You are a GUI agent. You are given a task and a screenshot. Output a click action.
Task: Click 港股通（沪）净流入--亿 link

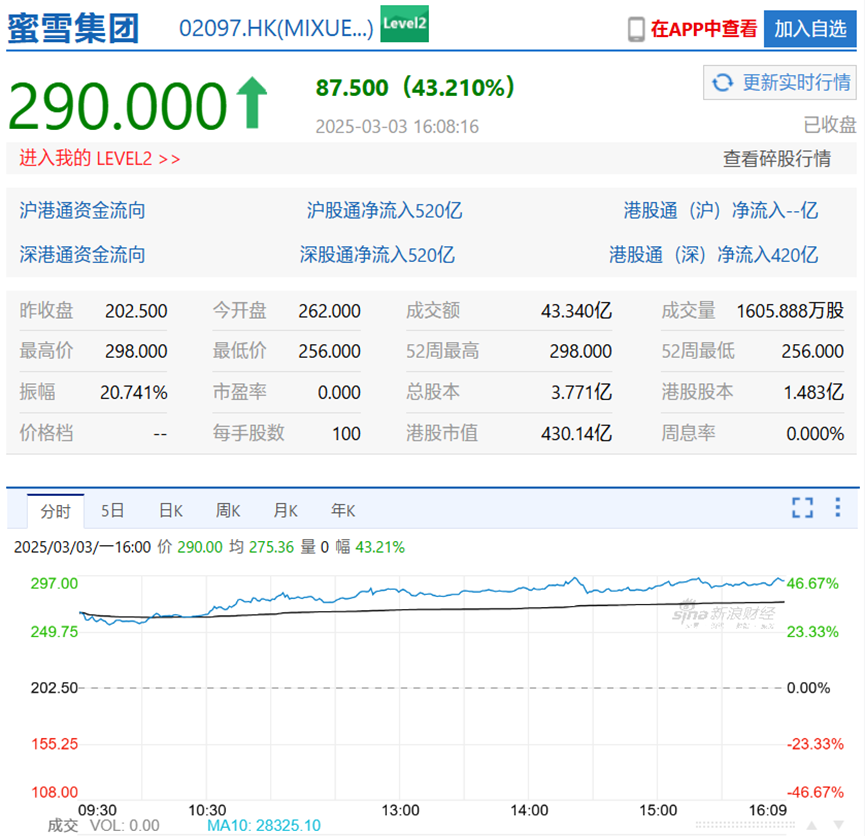(x=720, y=210)
